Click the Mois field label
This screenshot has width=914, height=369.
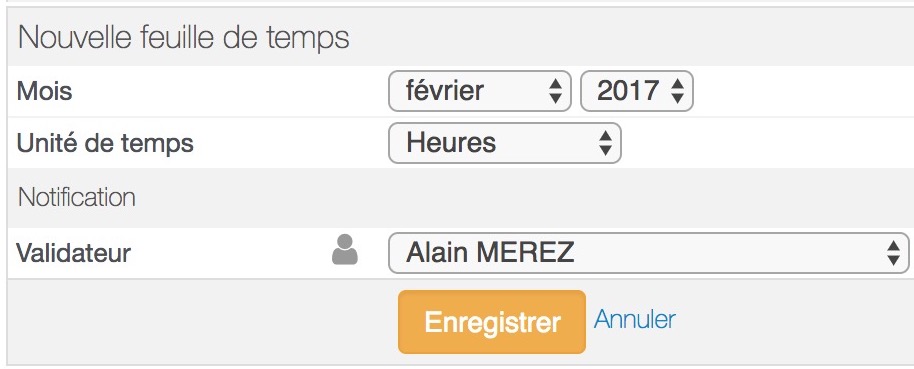tap(44, 91)
